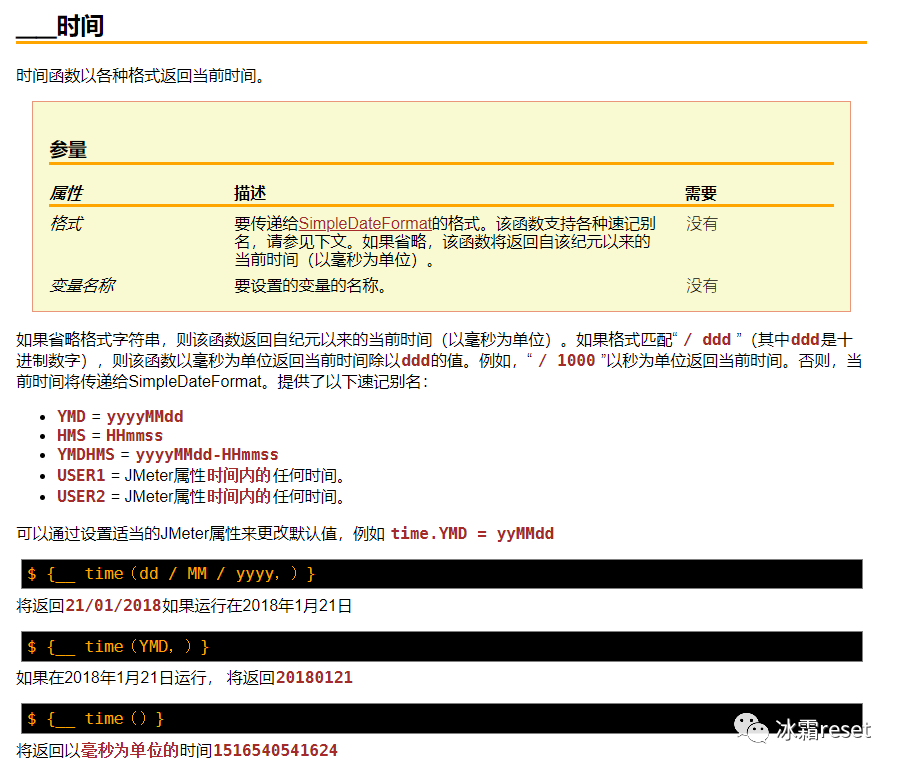
Task: Click the ${__time()} code block
Action: 441,718
